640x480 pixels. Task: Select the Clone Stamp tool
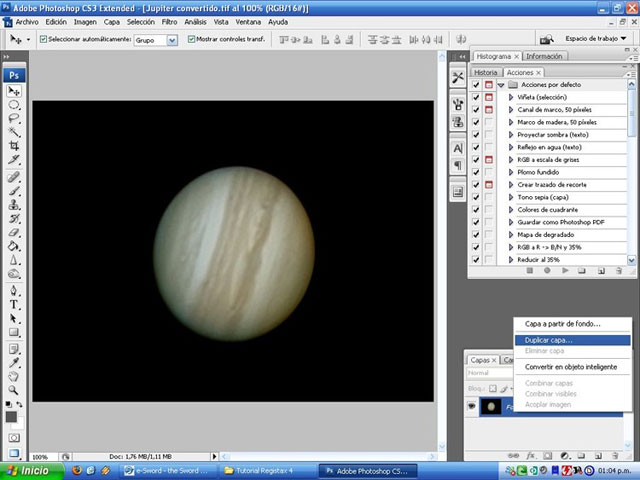(14, 204)
